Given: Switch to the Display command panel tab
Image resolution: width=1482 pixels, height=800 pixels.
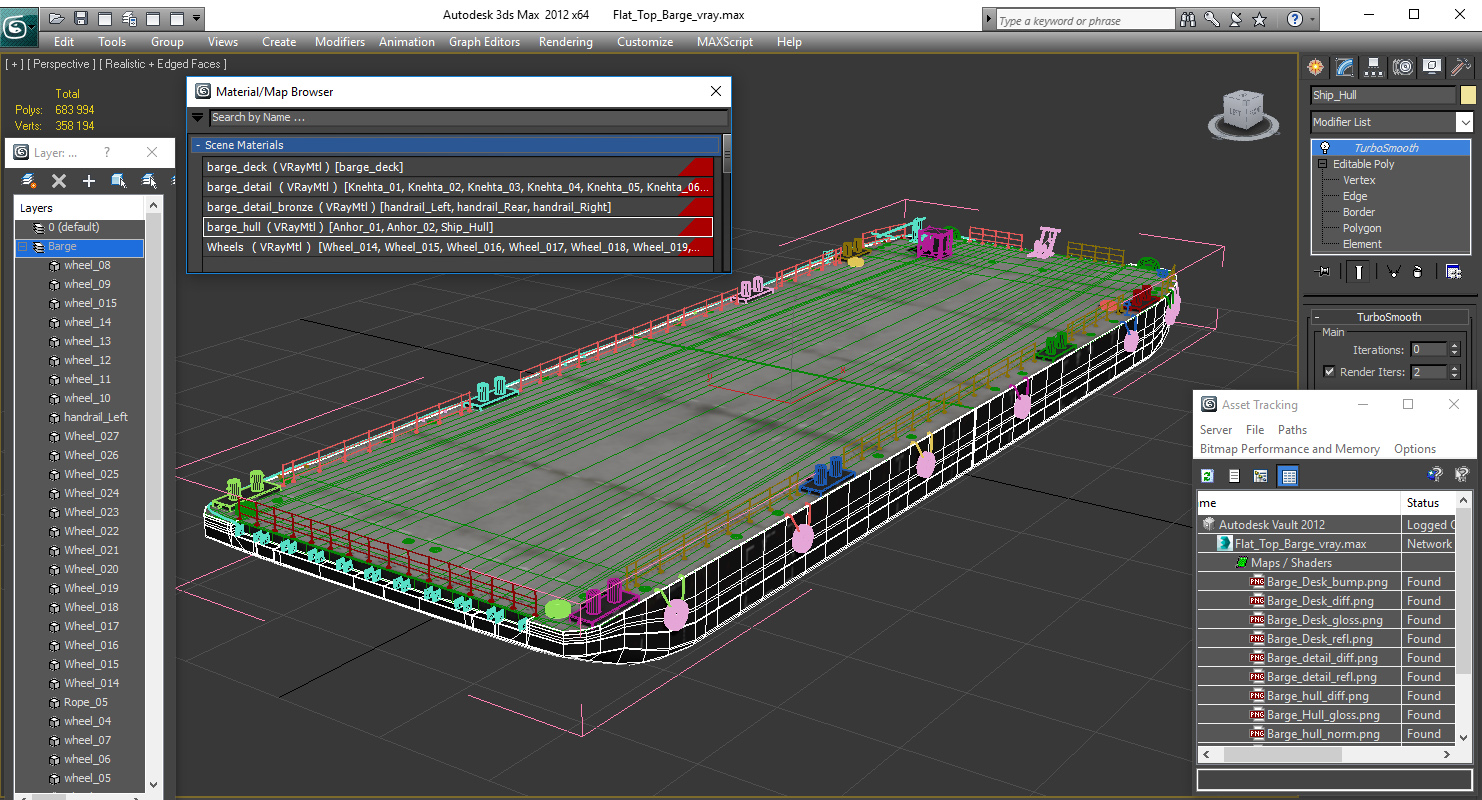Looking at the screenshot, I should pyautogui.click(x=1432, y=67).
